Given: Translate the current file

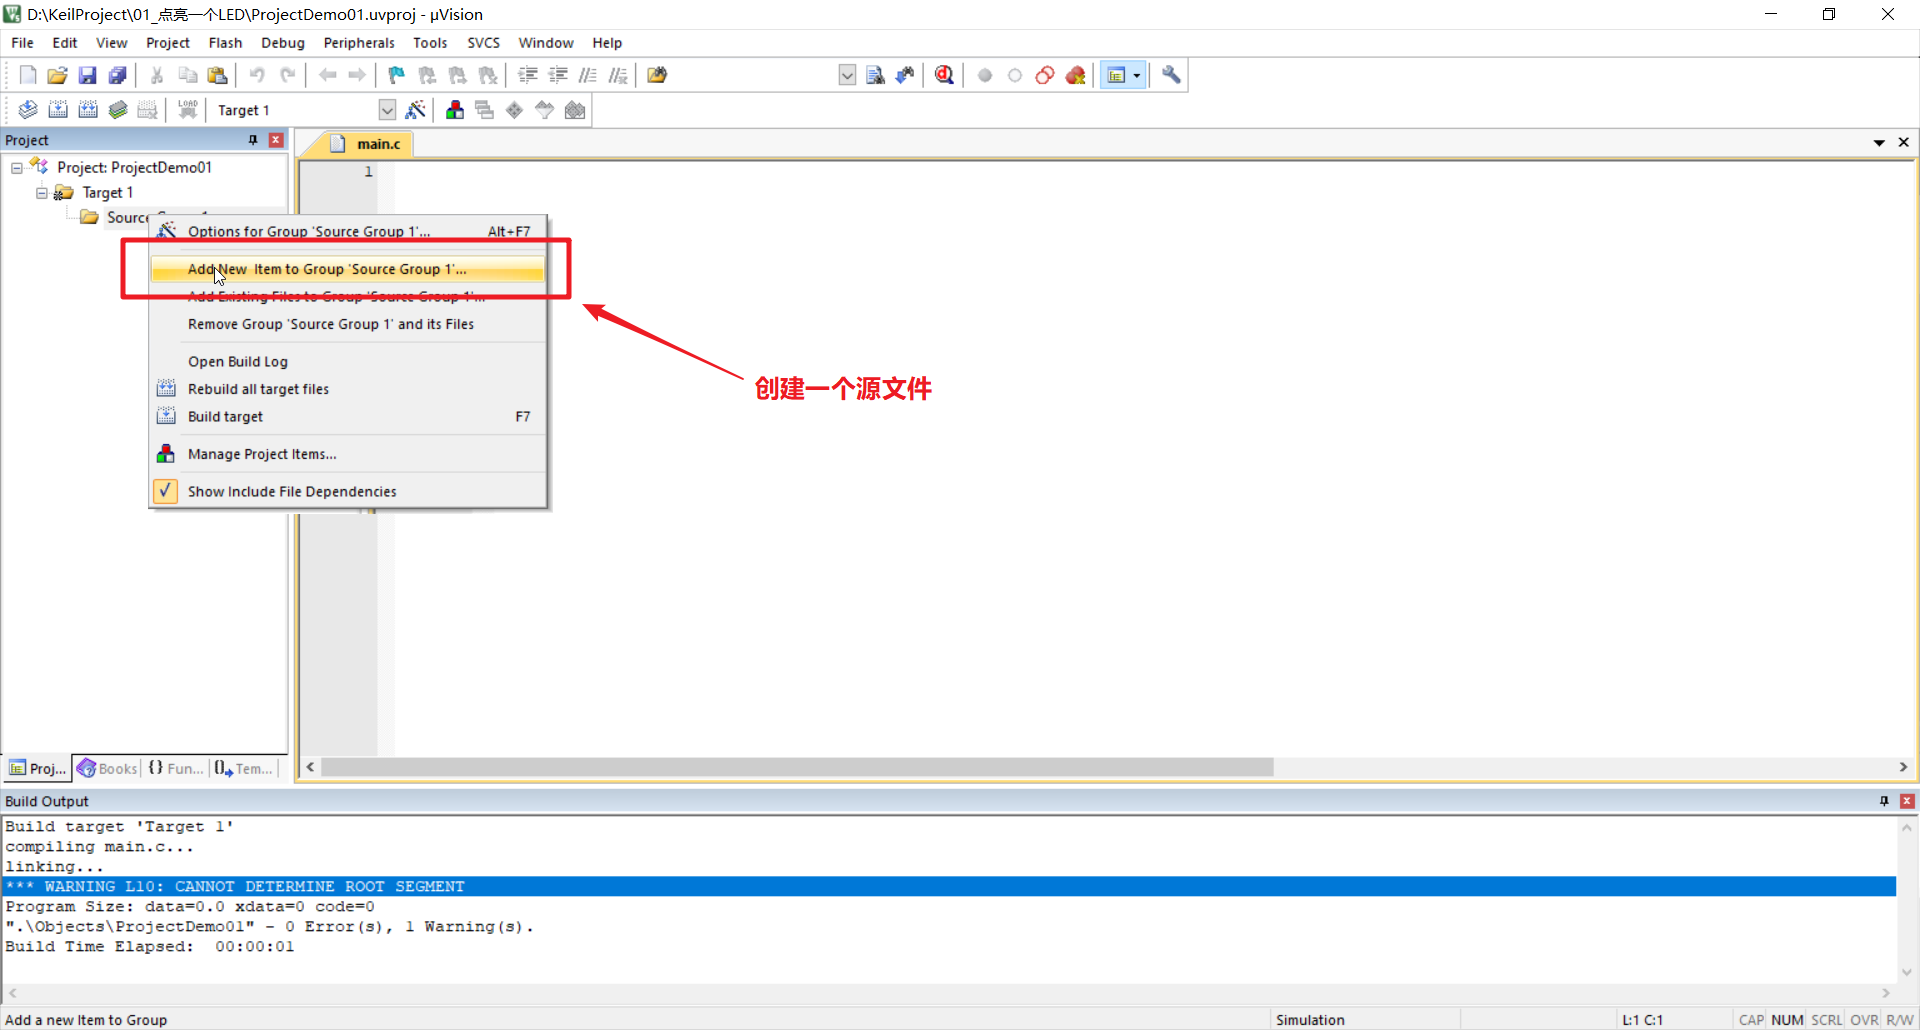Looking at the screenshot, I should tap(28, 110).
